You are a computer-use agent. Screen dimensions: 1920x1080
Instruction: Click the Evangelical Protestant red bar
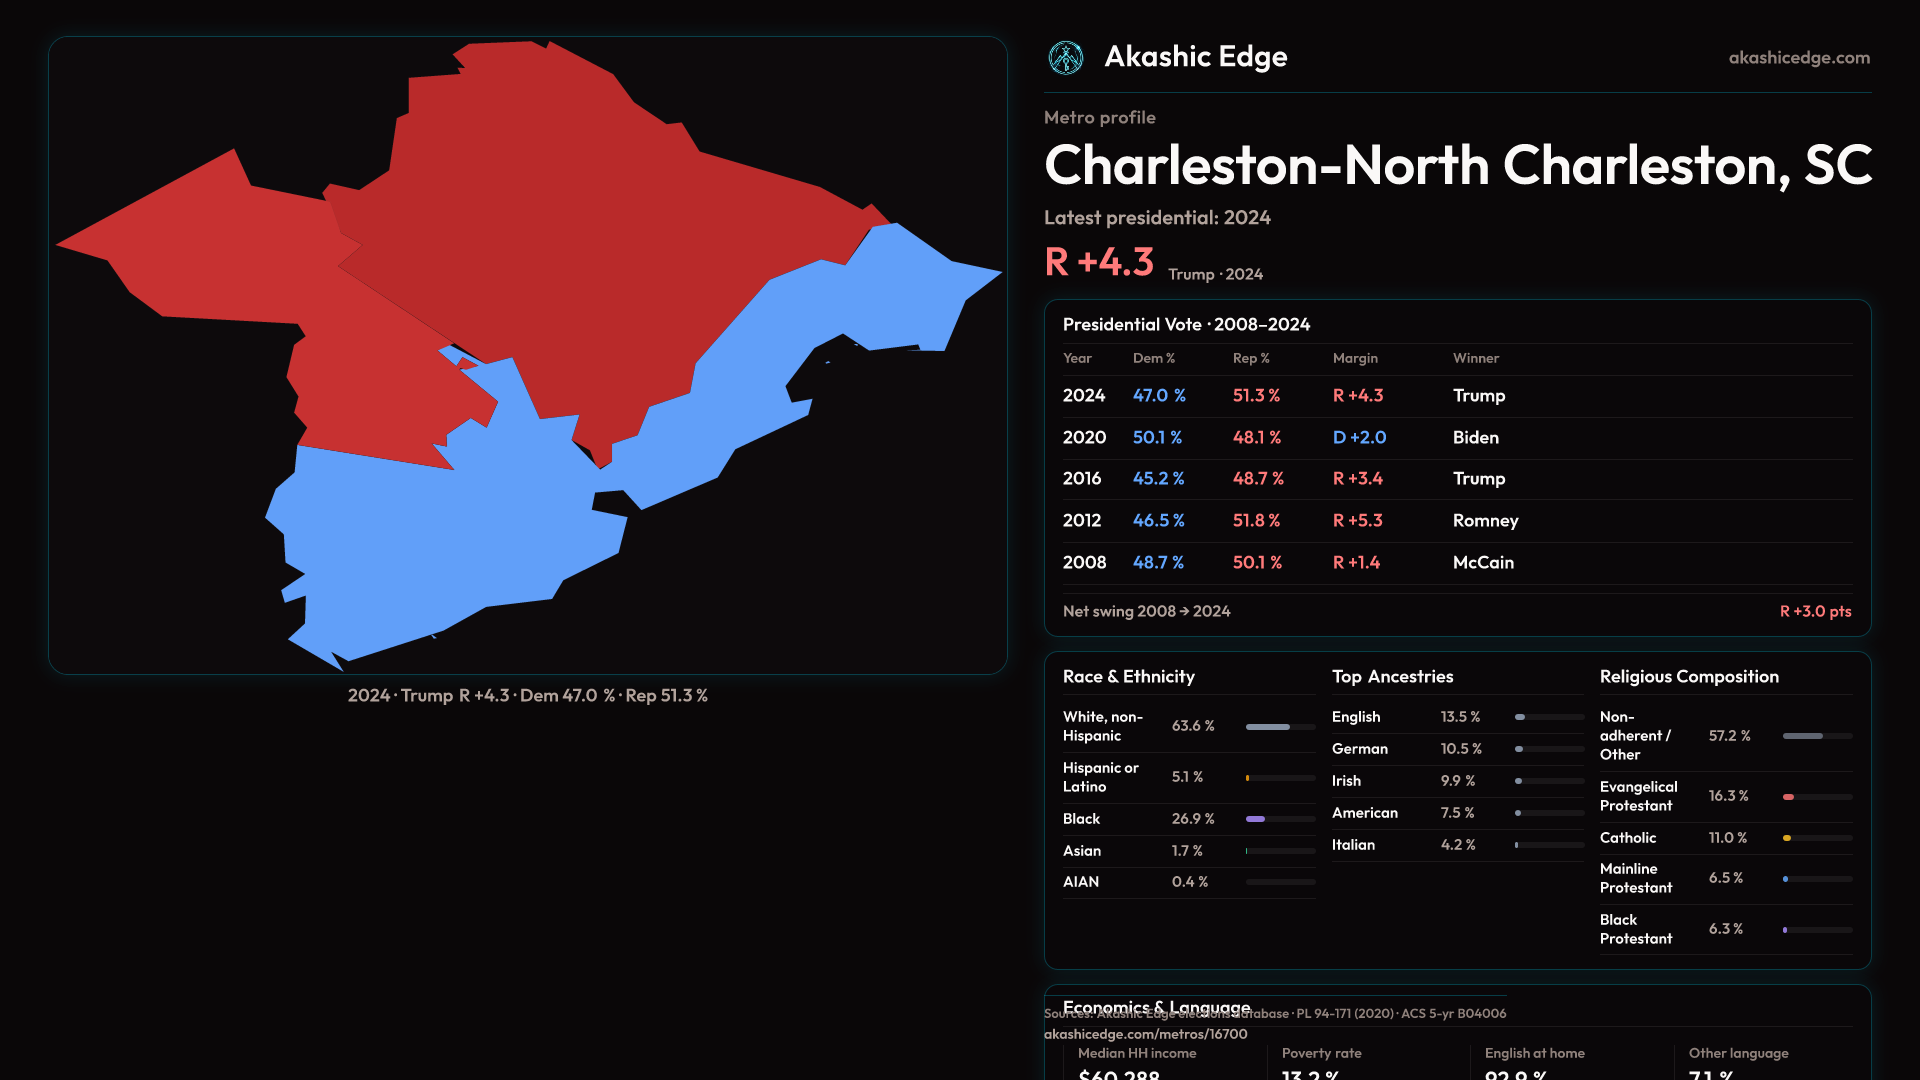point(1789,797)
